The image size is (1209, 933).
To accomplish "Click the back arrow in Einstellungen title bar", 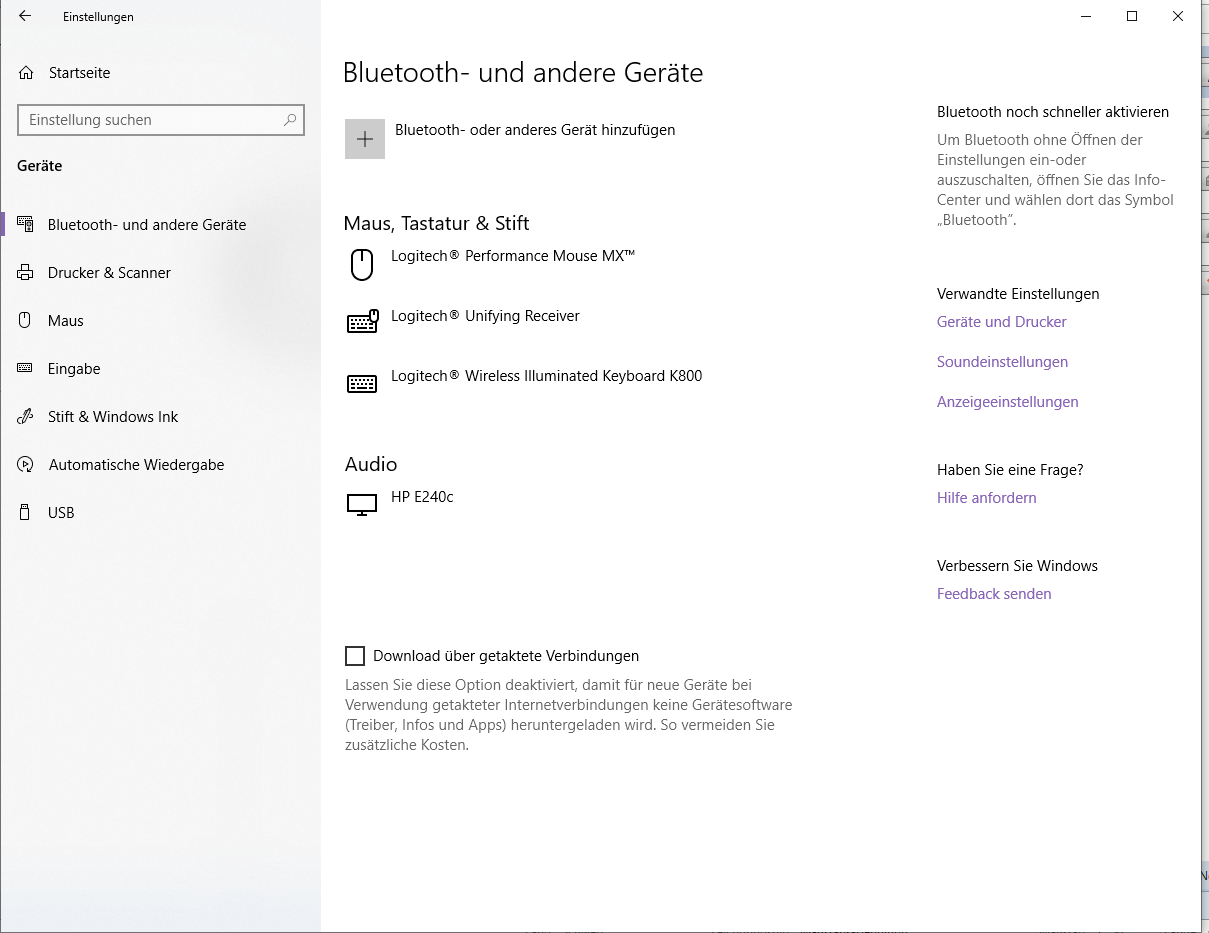I will pyautogui.click(x=25, y=16).
